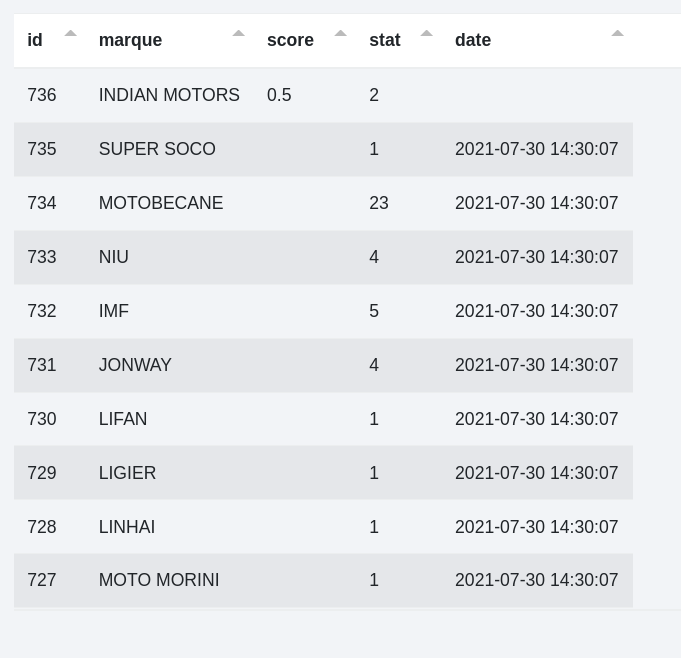Click the LIFAN marque cell
Screen dimensions: 681x658
point(123,419)
